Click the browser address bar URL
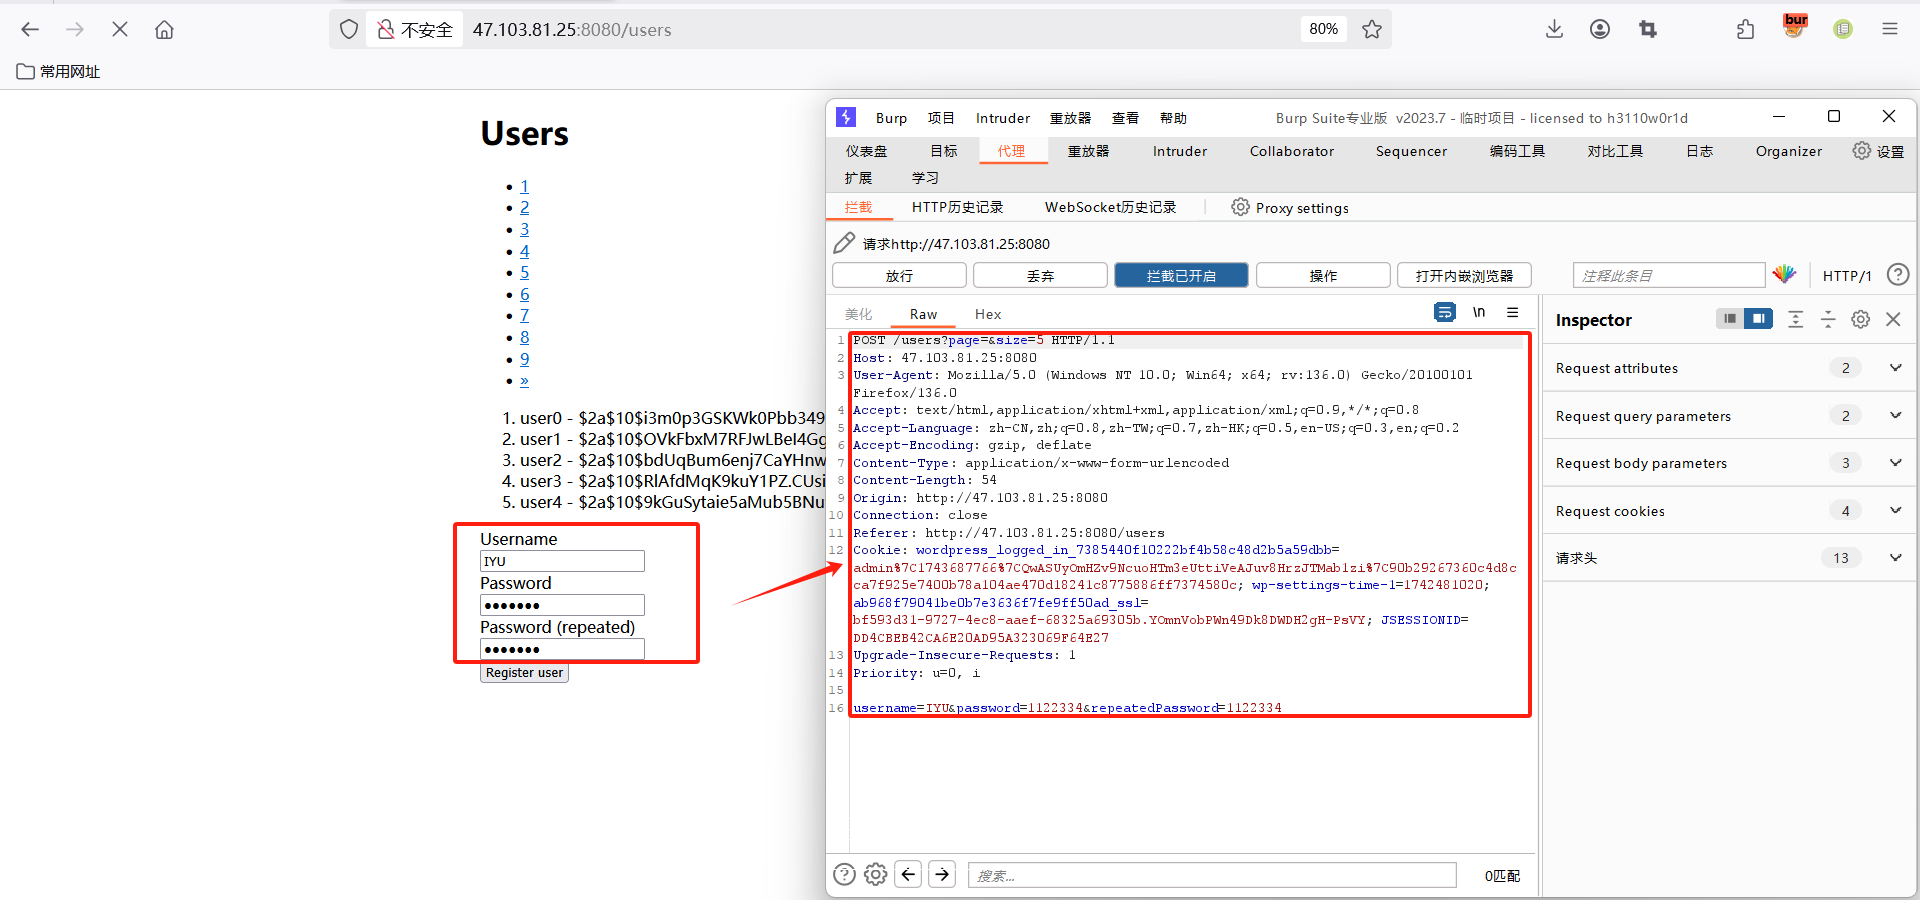This screenshot has height=900, width=1920. [572, 29]
